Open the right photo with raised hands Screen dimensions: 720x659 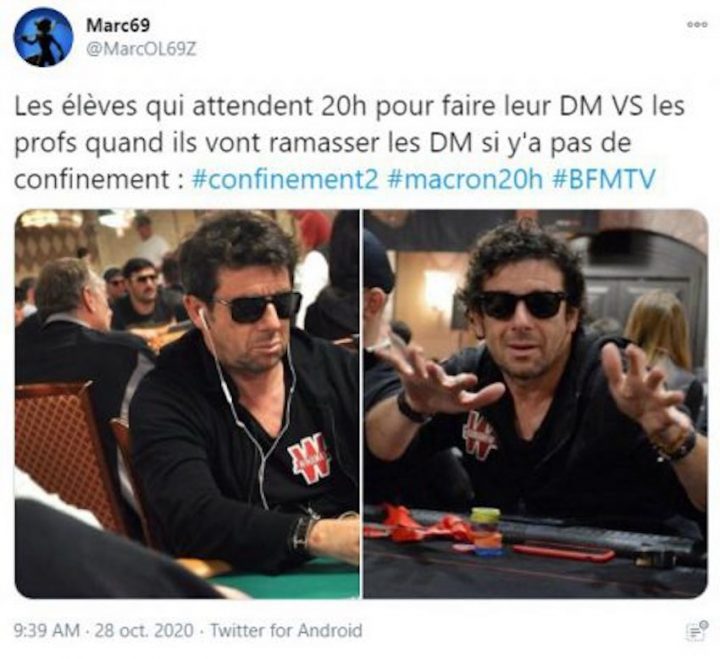[536, 404]
